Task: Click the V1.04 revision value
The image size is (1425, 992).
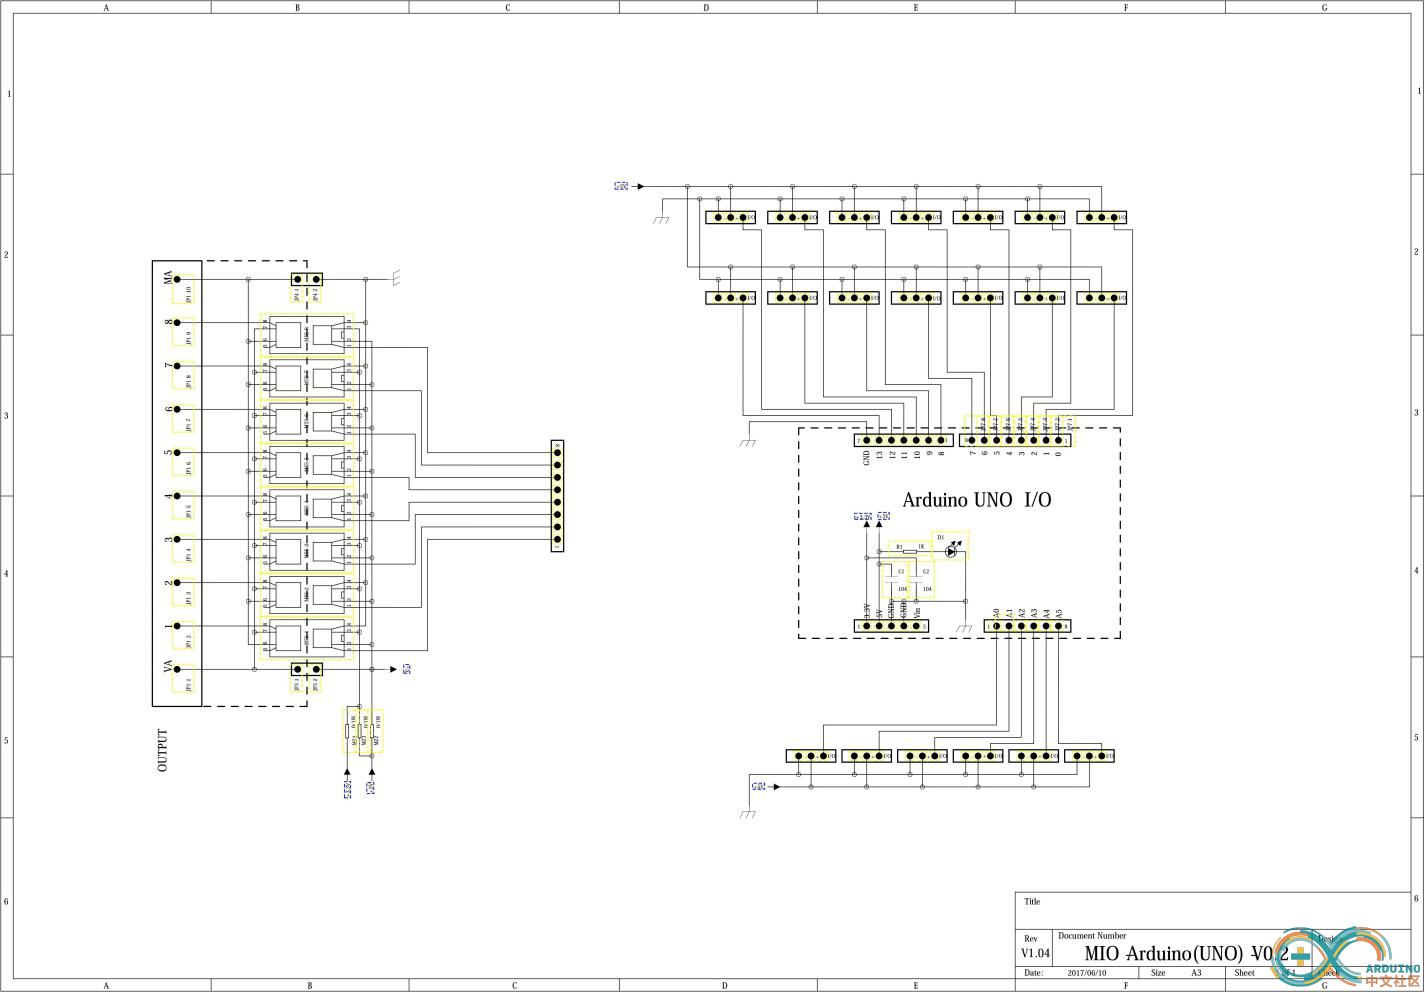Action: [x=1035, y=953]
